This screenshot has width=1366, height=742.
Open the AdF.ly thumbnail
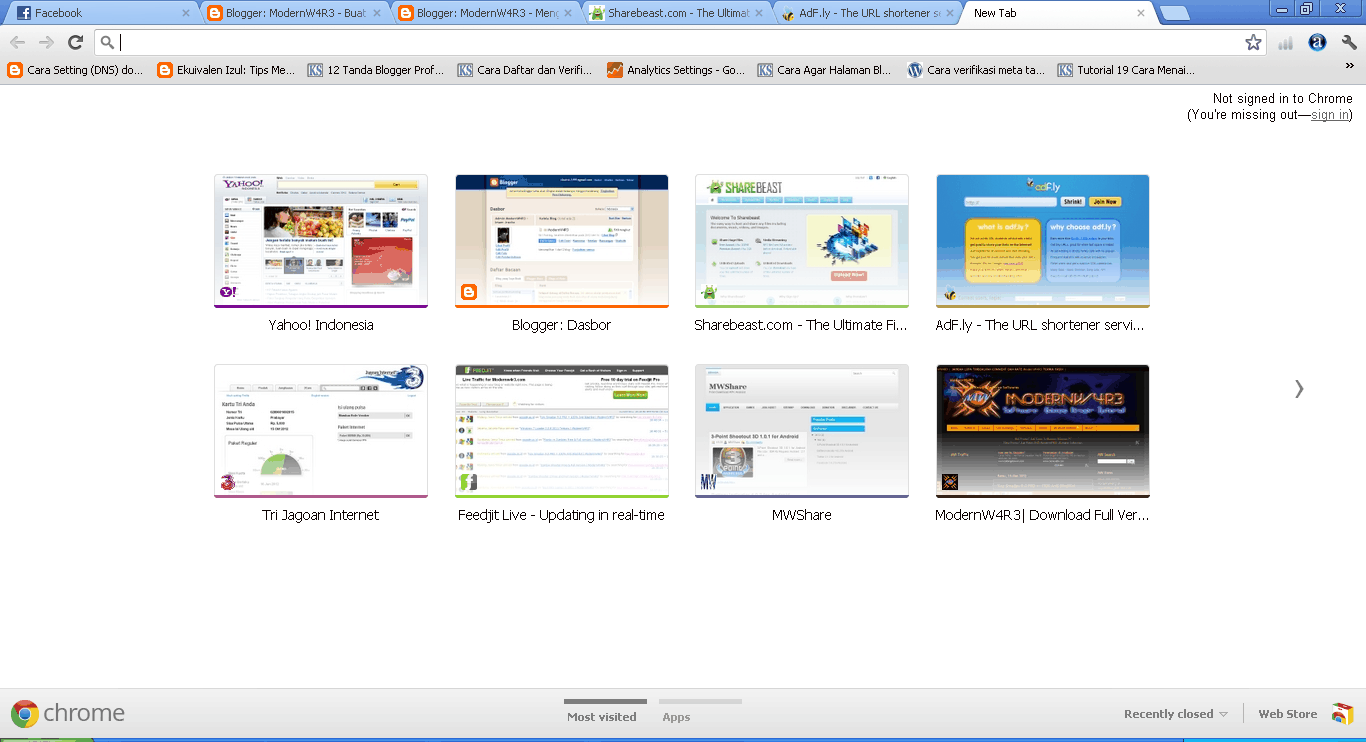[x=1043, y=241]
